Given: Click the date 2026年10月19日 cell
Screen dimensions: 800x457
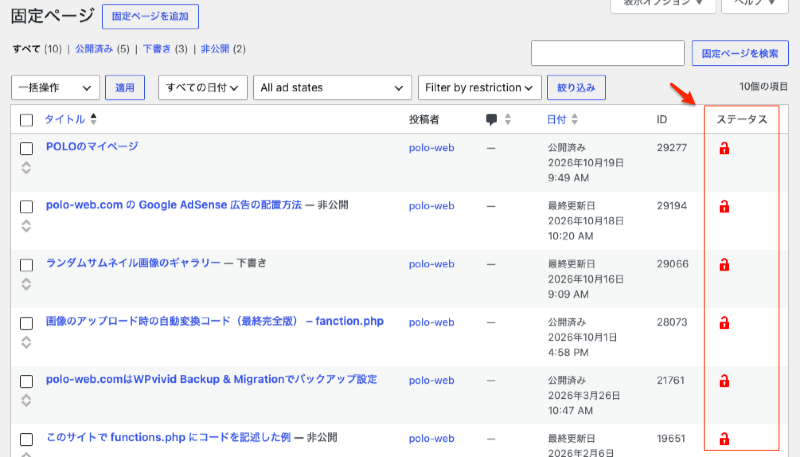Looking at the screenshot, I should coord(586,163).
